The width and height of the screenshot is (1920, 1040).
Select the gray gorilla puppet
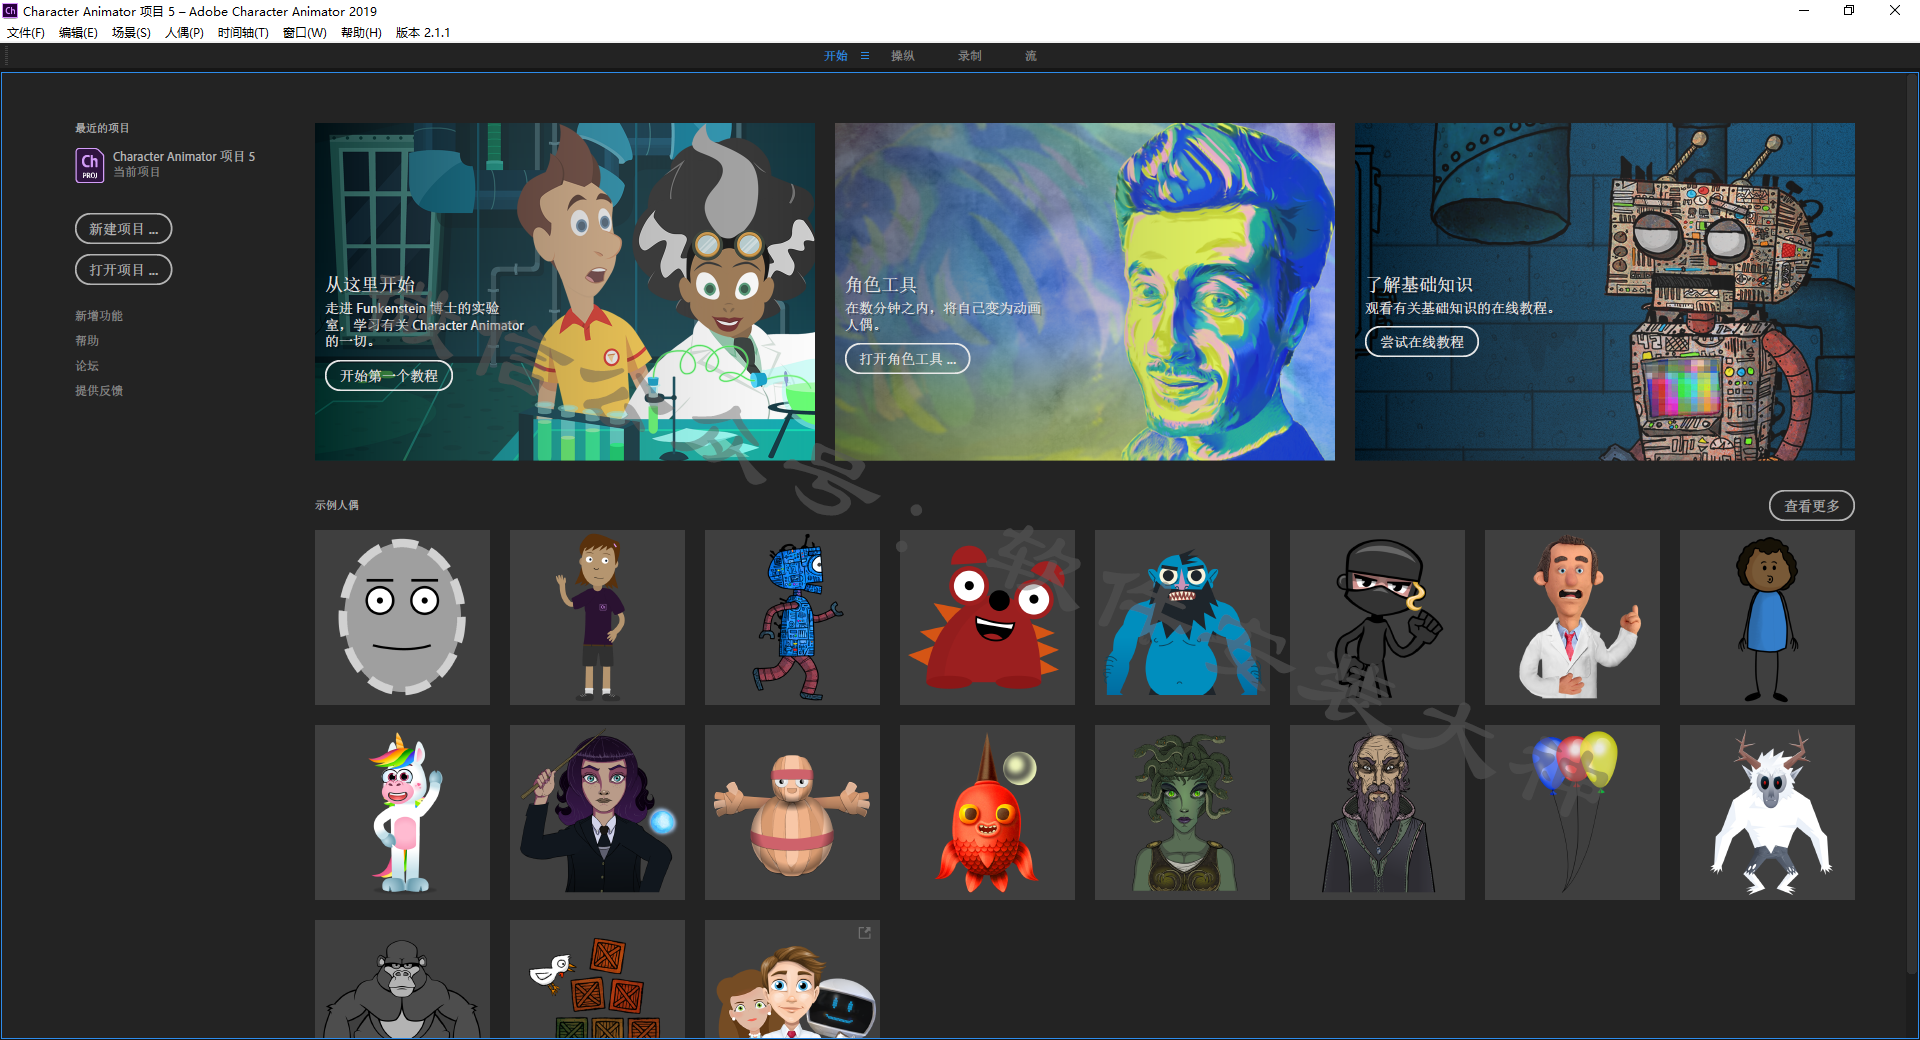pyautogui.click(x=402, y=979)
